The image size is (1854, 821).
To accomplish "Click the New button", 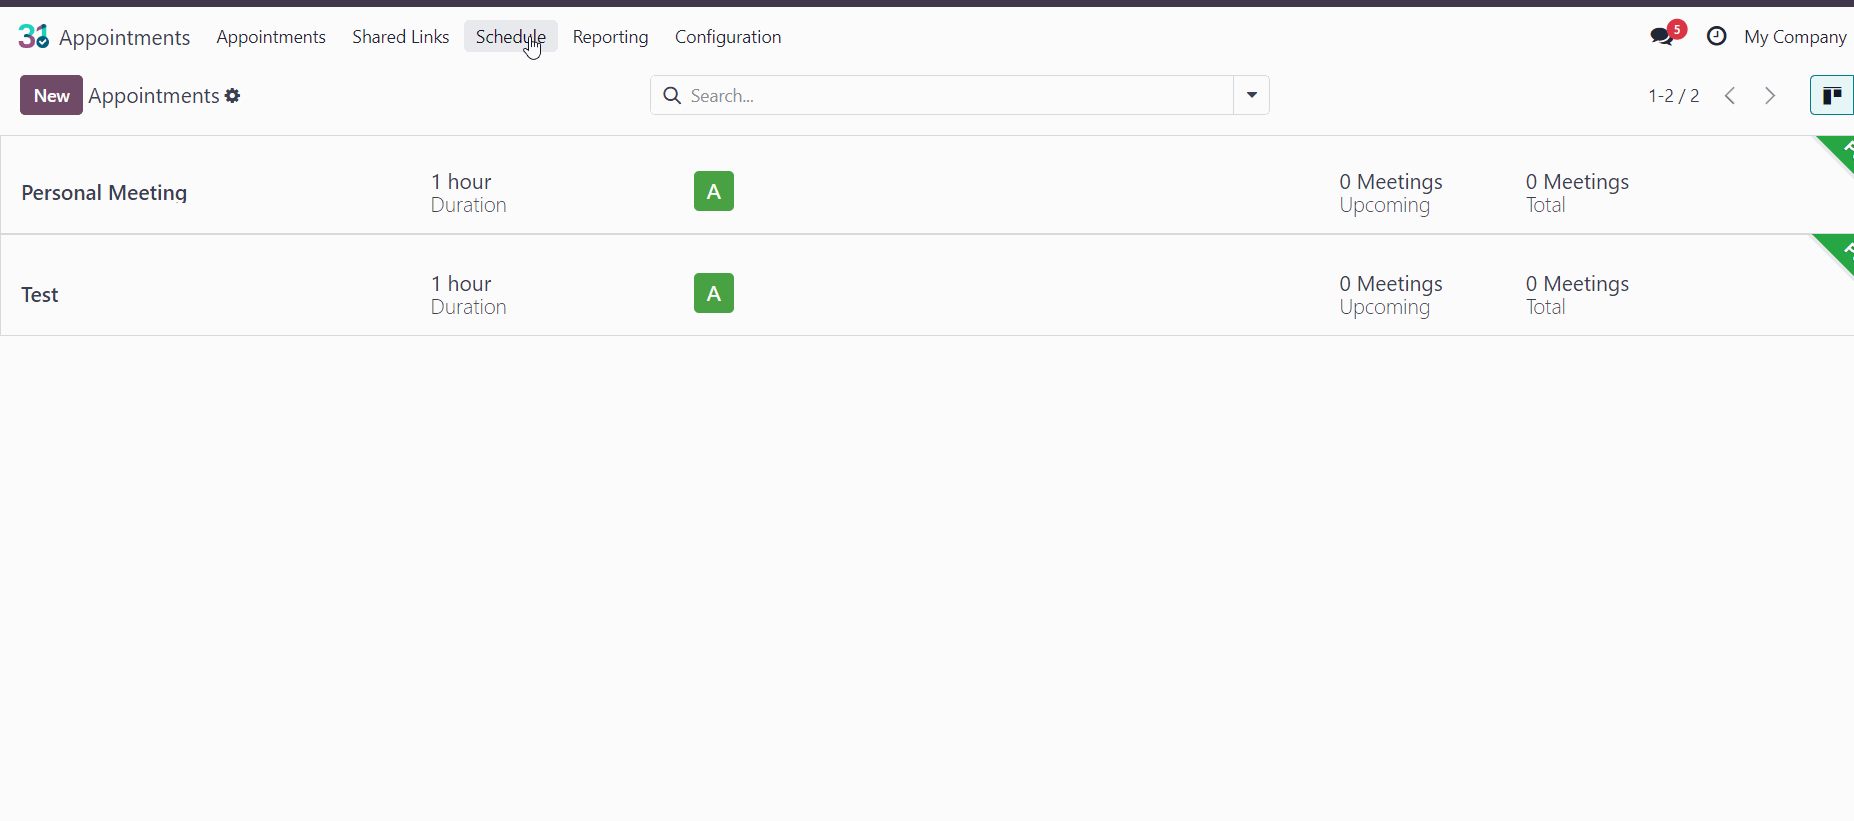I will (x=52, y=96).
